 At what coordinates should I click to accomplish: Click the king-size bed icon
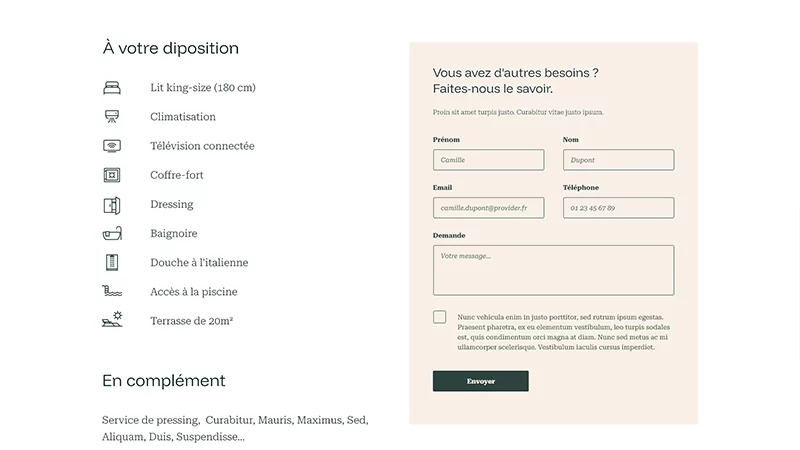(112, 88)
